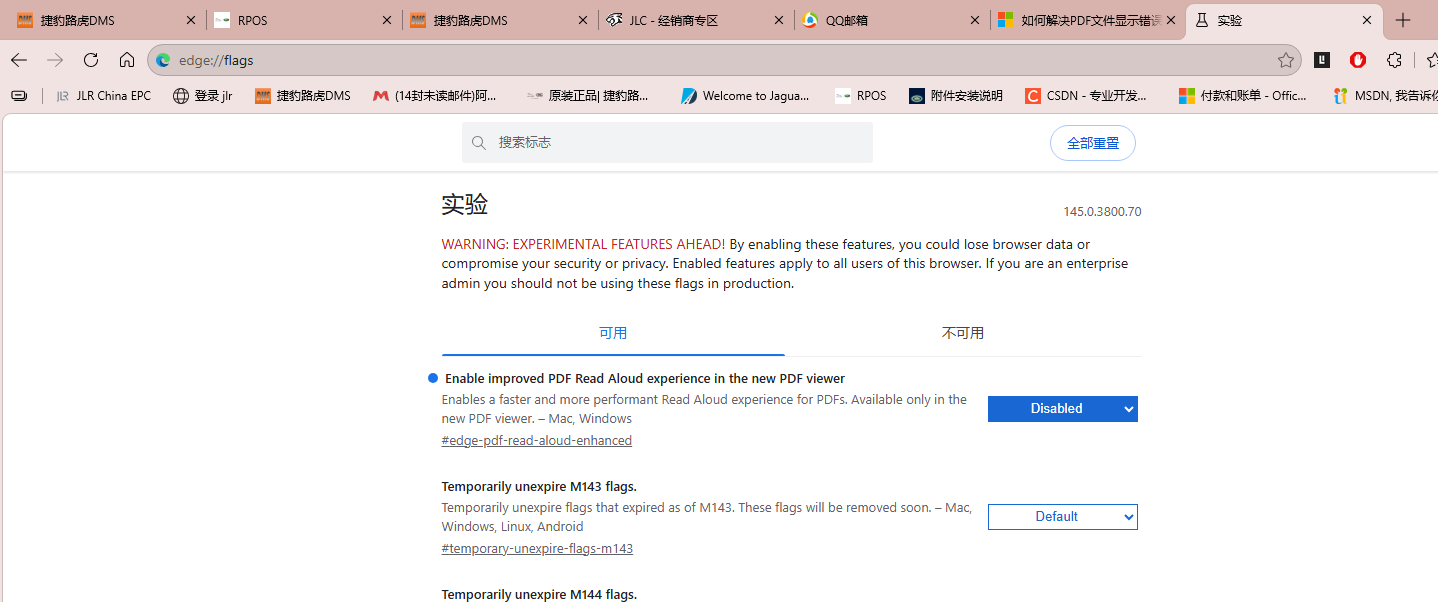This screenshot has width=1438, height=602.
Task: Open the 附件安装说明 bookmark
Action: [x=956, y=96]
